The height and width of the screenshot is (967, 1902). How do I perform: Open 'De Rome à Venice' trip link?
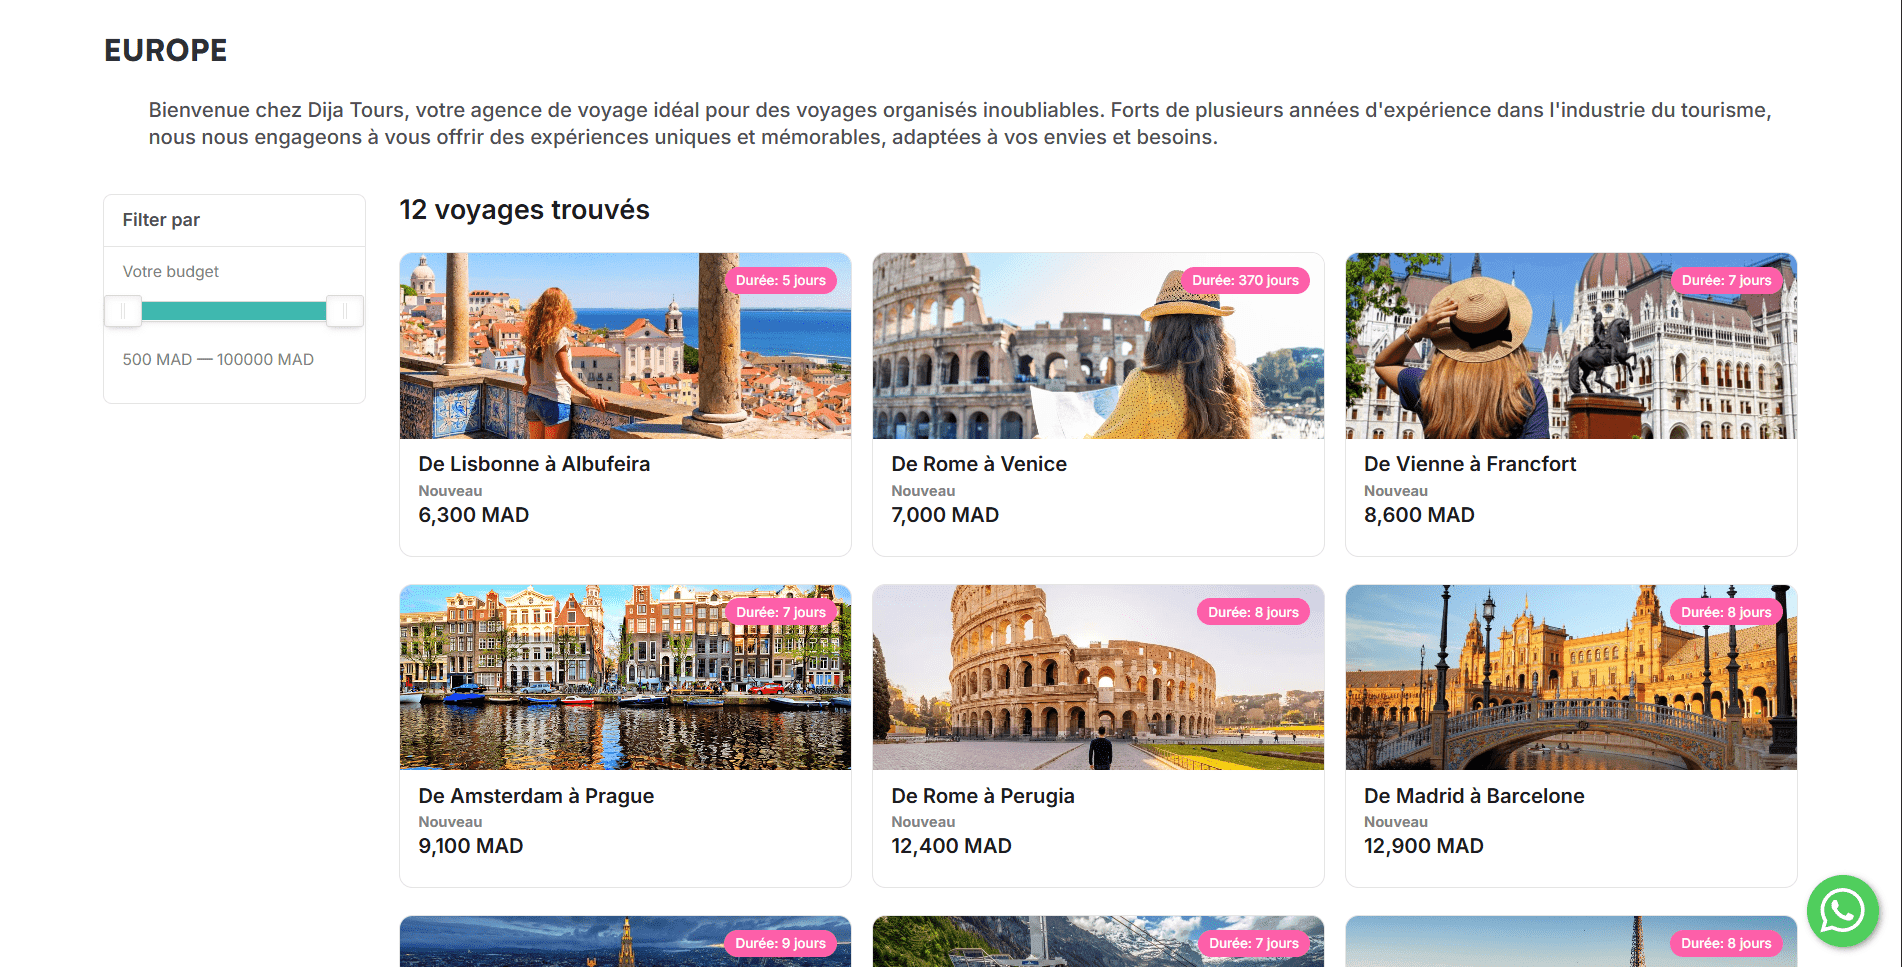pyautogui.click(x=978, y=463)
